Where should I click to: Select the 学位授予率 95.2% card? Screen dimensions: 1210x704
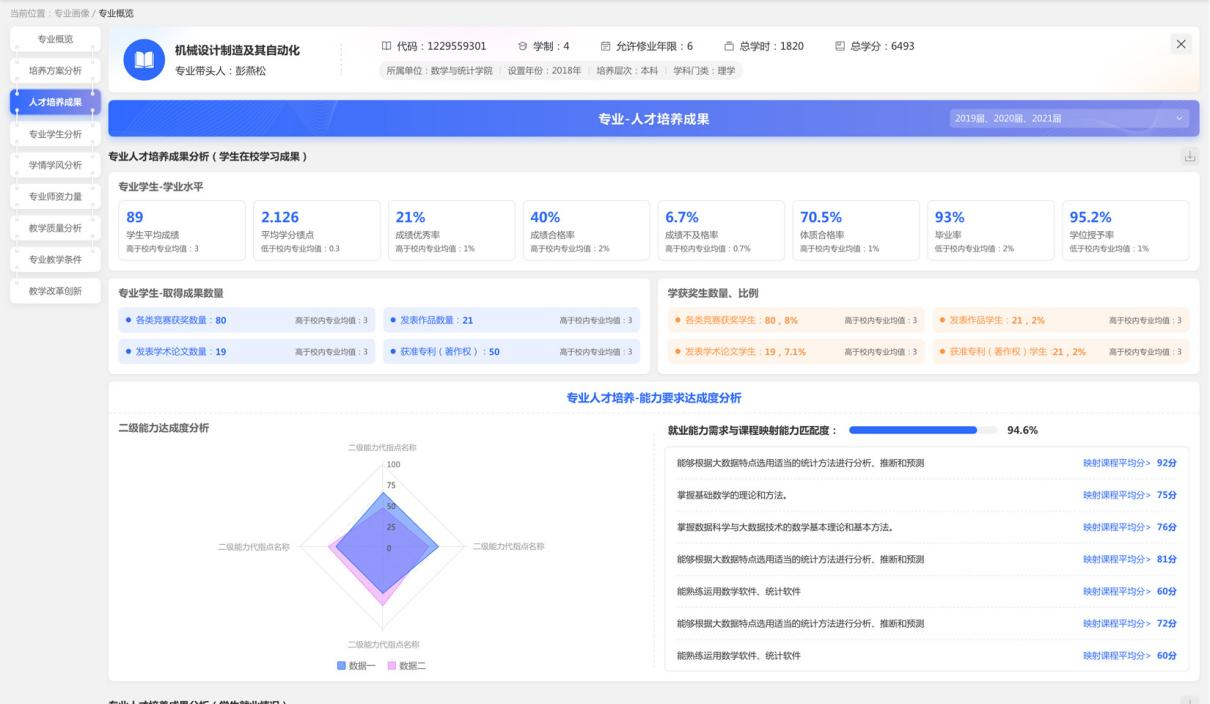point(1126,230)
